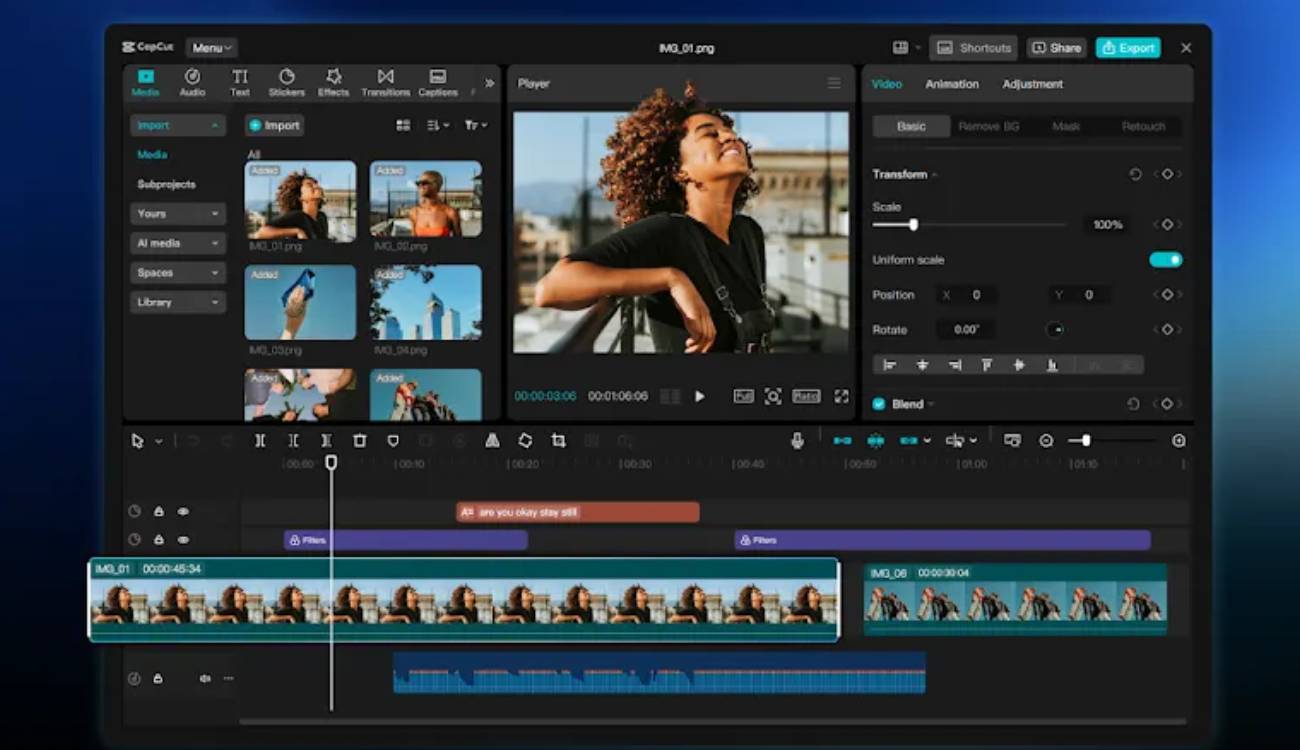This screenshot has height=750, width=1300.
Task: Toggle the Uniform scale switch
Action: point(1166,260)
